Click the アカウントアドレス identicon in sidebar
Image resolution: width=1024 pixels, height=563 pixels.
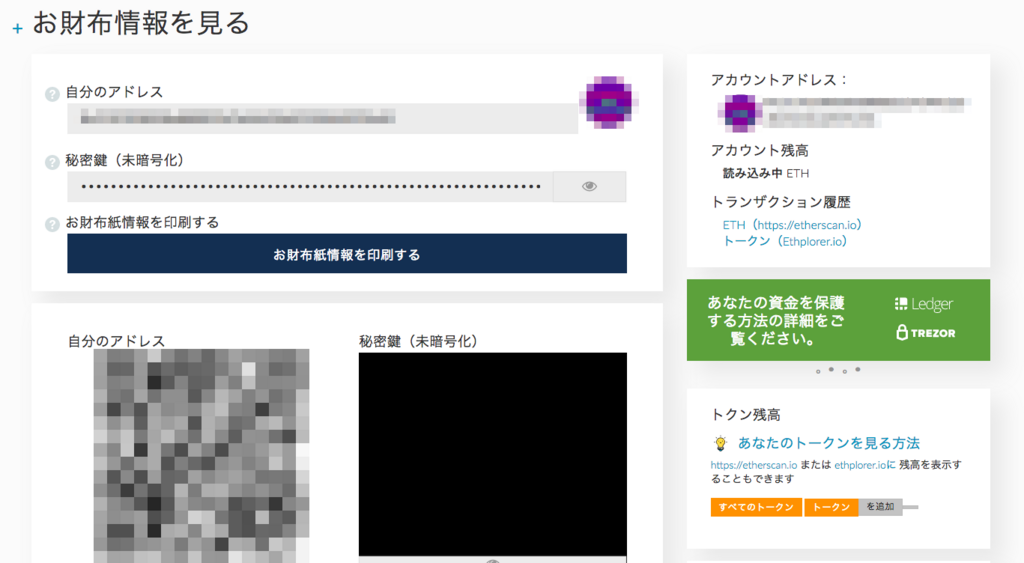740,112
